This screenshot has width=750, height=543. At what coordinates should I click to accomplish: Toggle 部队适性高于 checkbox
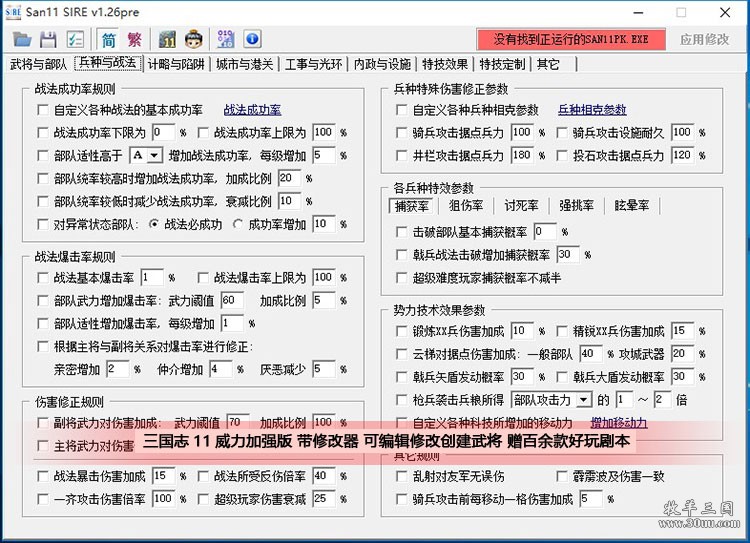tap(43, 155)
